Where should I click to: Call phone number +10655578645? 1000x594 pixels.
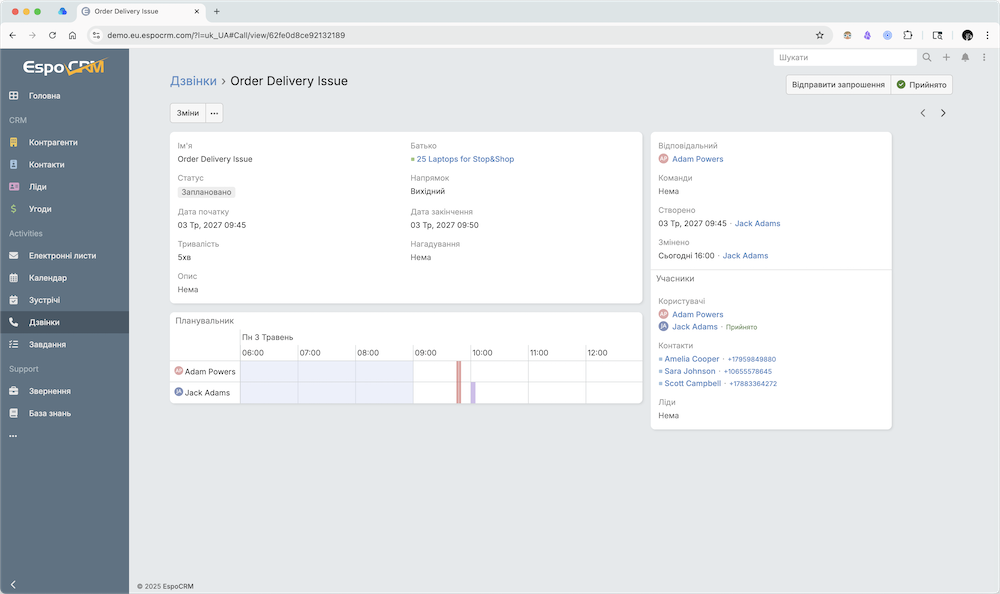747,371
